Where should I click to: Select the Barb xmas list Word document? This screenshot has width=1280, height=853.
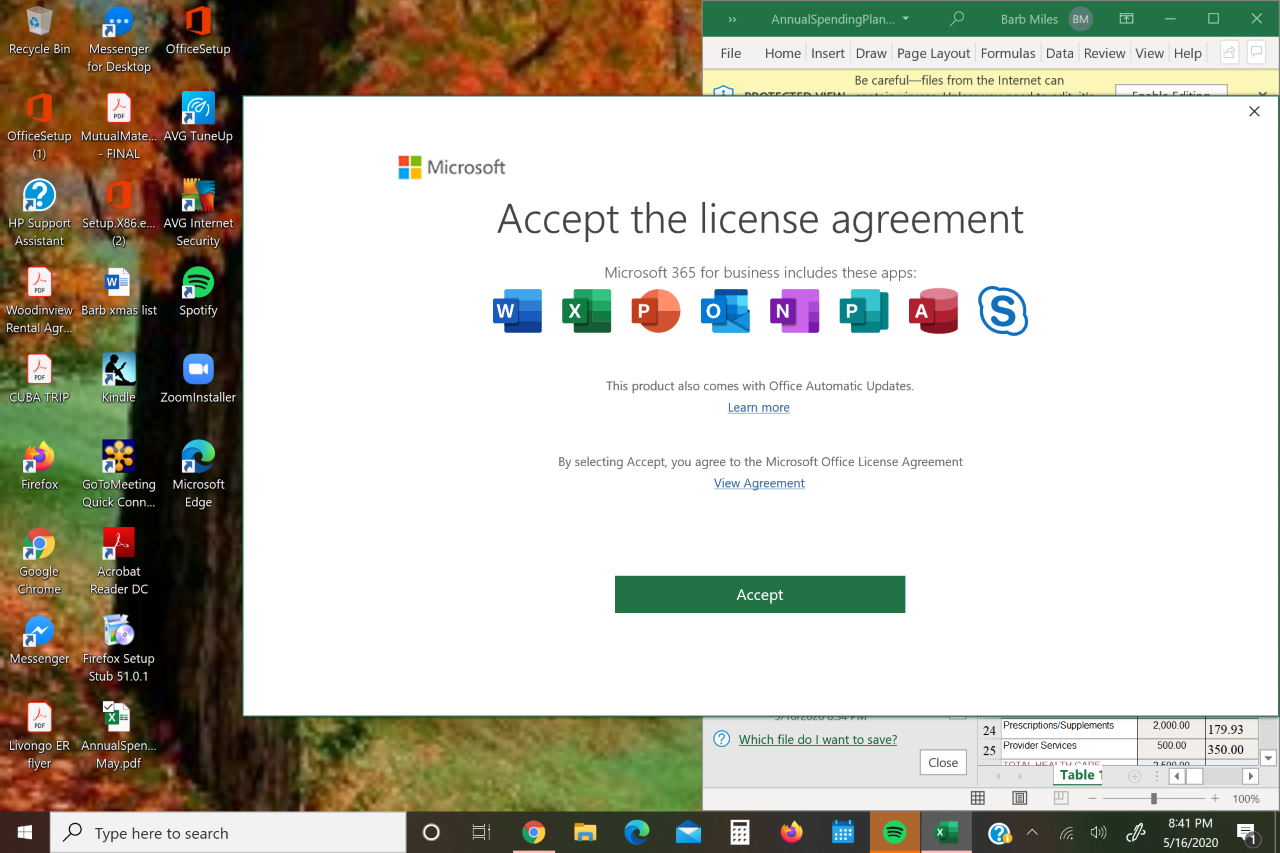(x=118, y=291)
